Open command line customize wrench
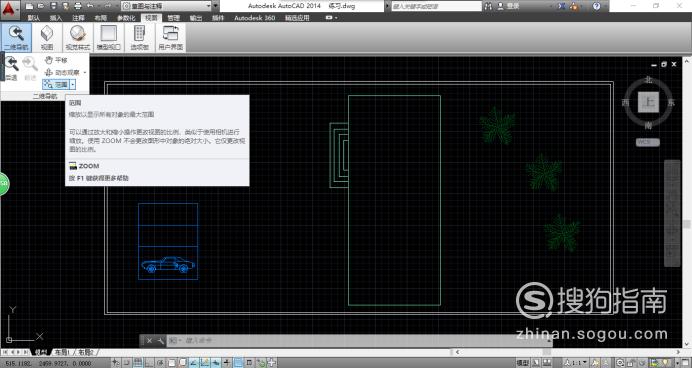The image size is (692, 368). [160, 341]
